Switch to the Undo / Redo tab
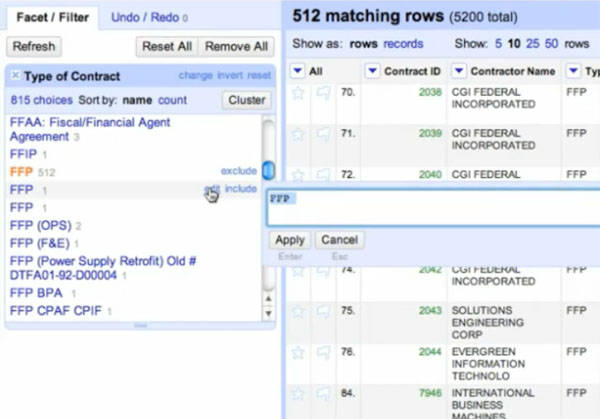600x419 pixels. 149,18
